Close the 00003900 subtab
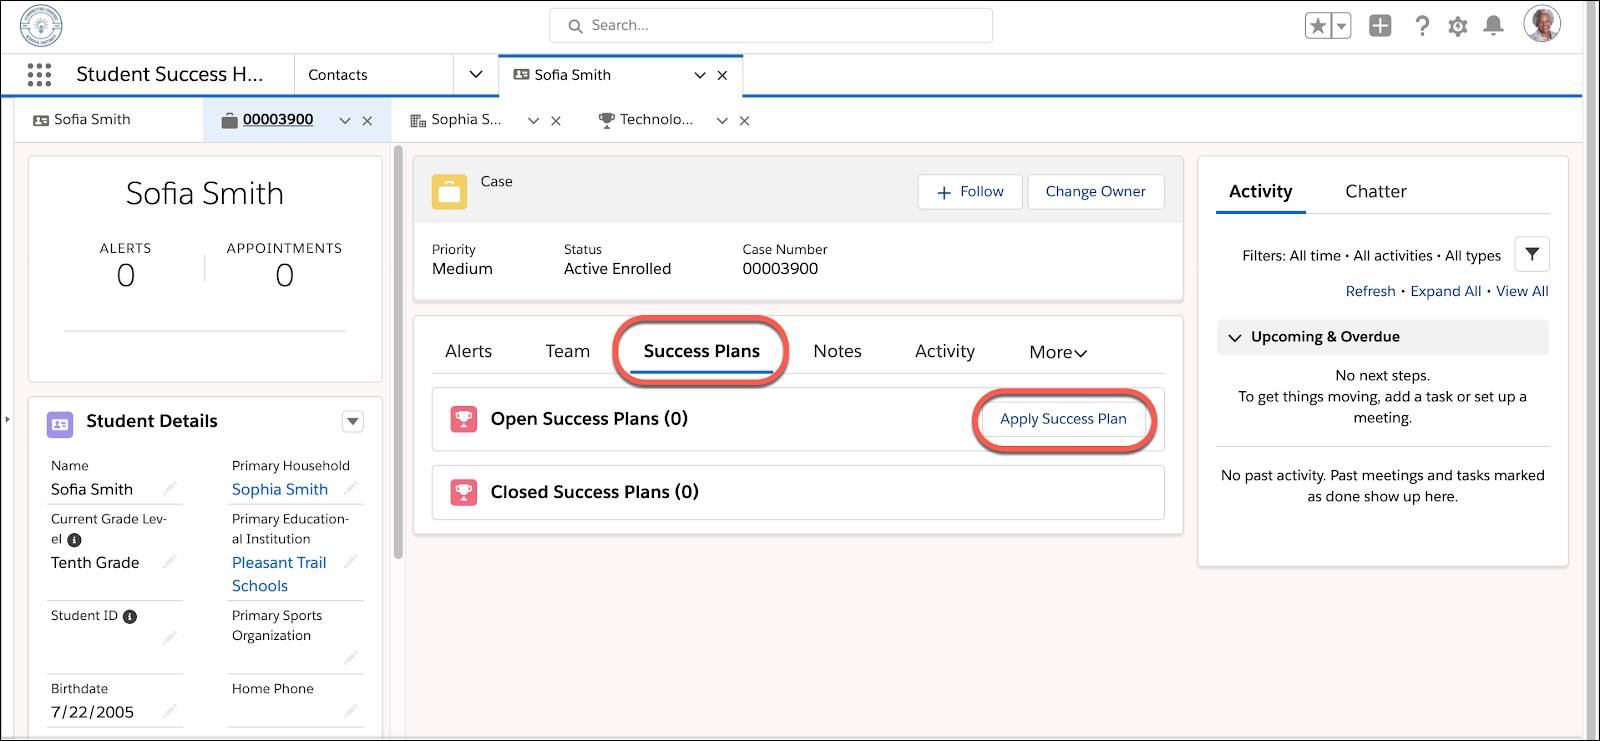Viewport: 1600px width, 741px height. 367,121
